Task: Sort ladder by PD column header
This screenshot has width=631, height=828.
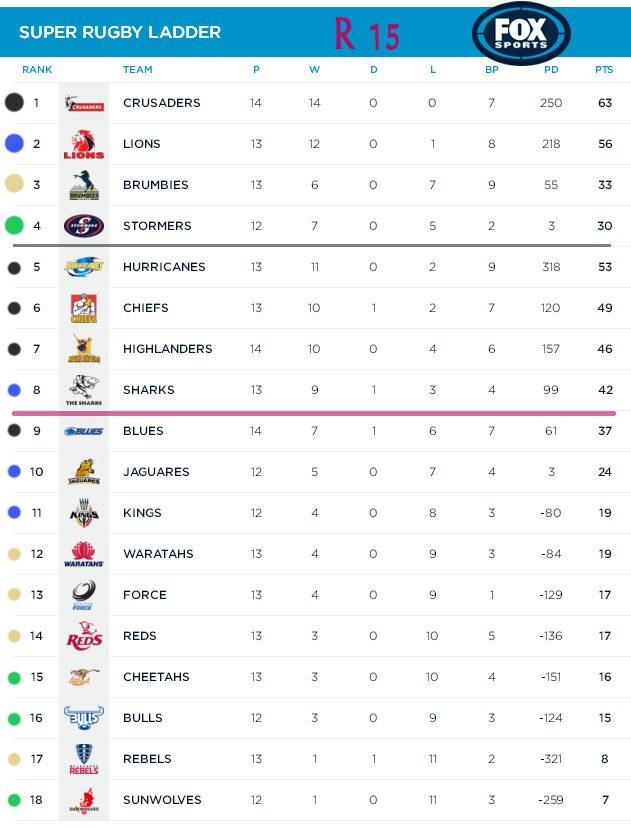Action: 551,70
